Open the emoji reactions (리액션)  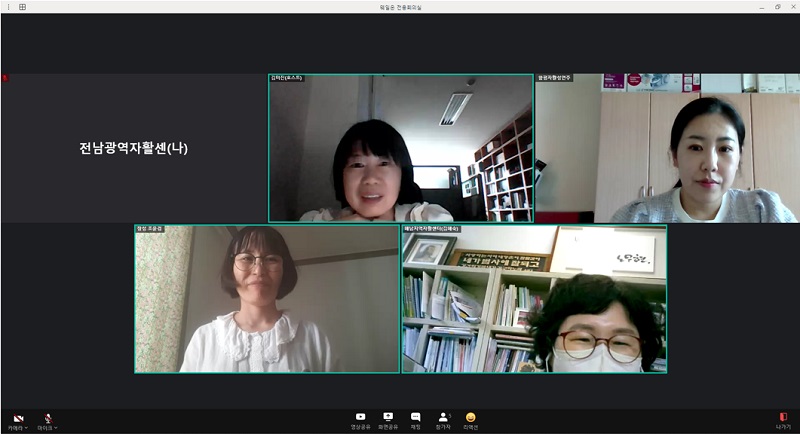point(470,420)
